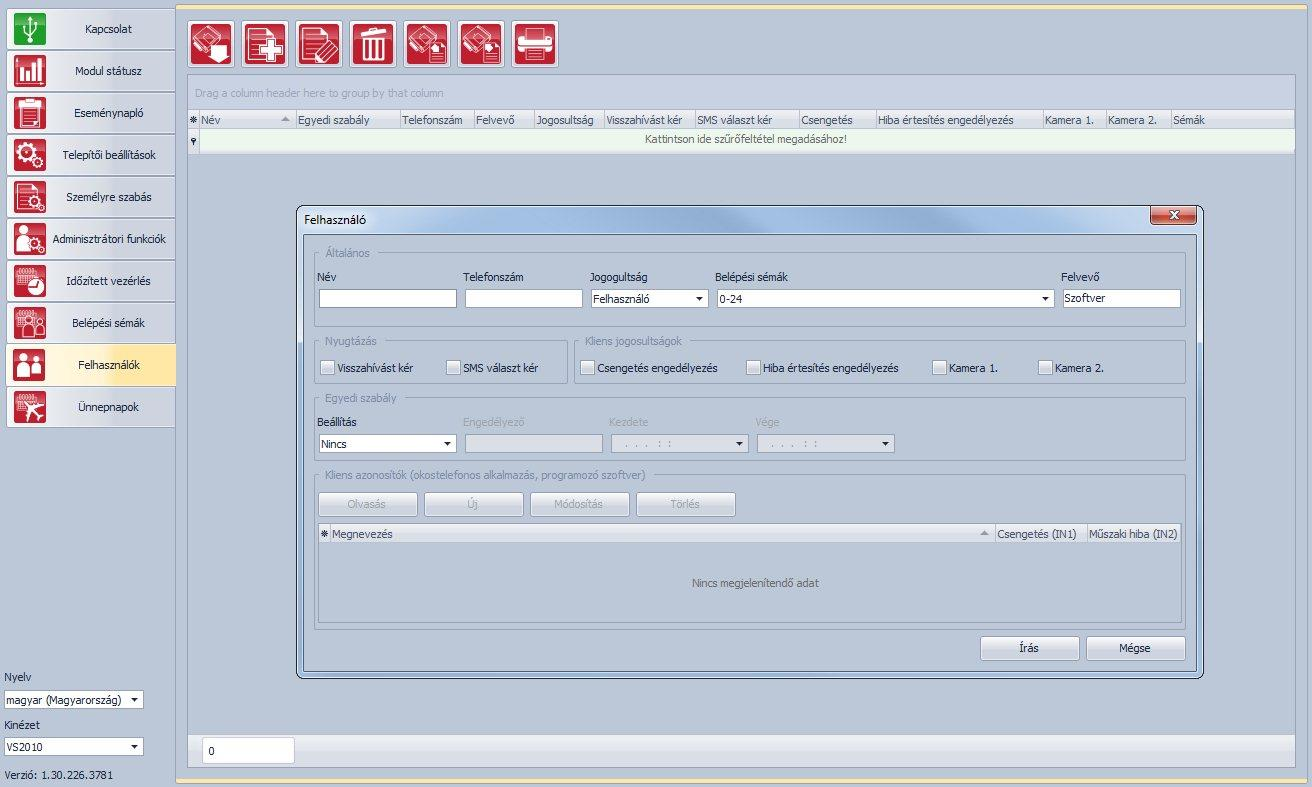Viewport: 1312px width, 787px height.
Task: Click the Sémák column header
Action: tap(1233, 120)
